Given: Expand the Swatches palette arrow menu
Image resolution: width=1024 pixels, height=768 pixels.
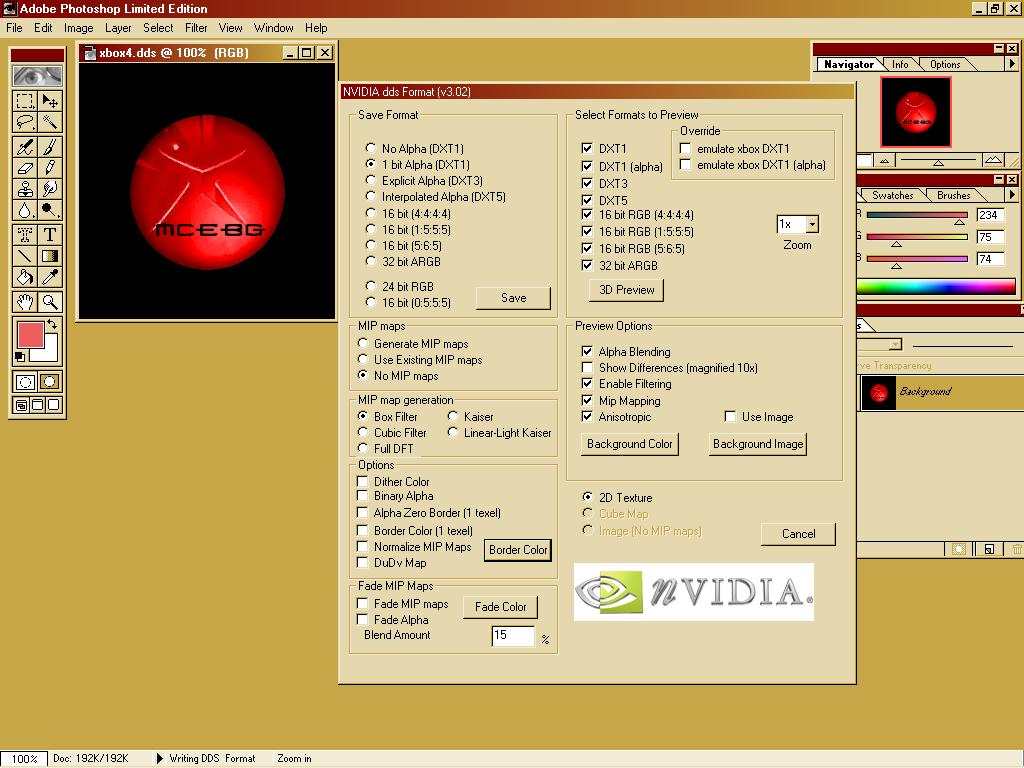Looking at the screenshot, I should pyautogui.click(x=1011, y=195).
